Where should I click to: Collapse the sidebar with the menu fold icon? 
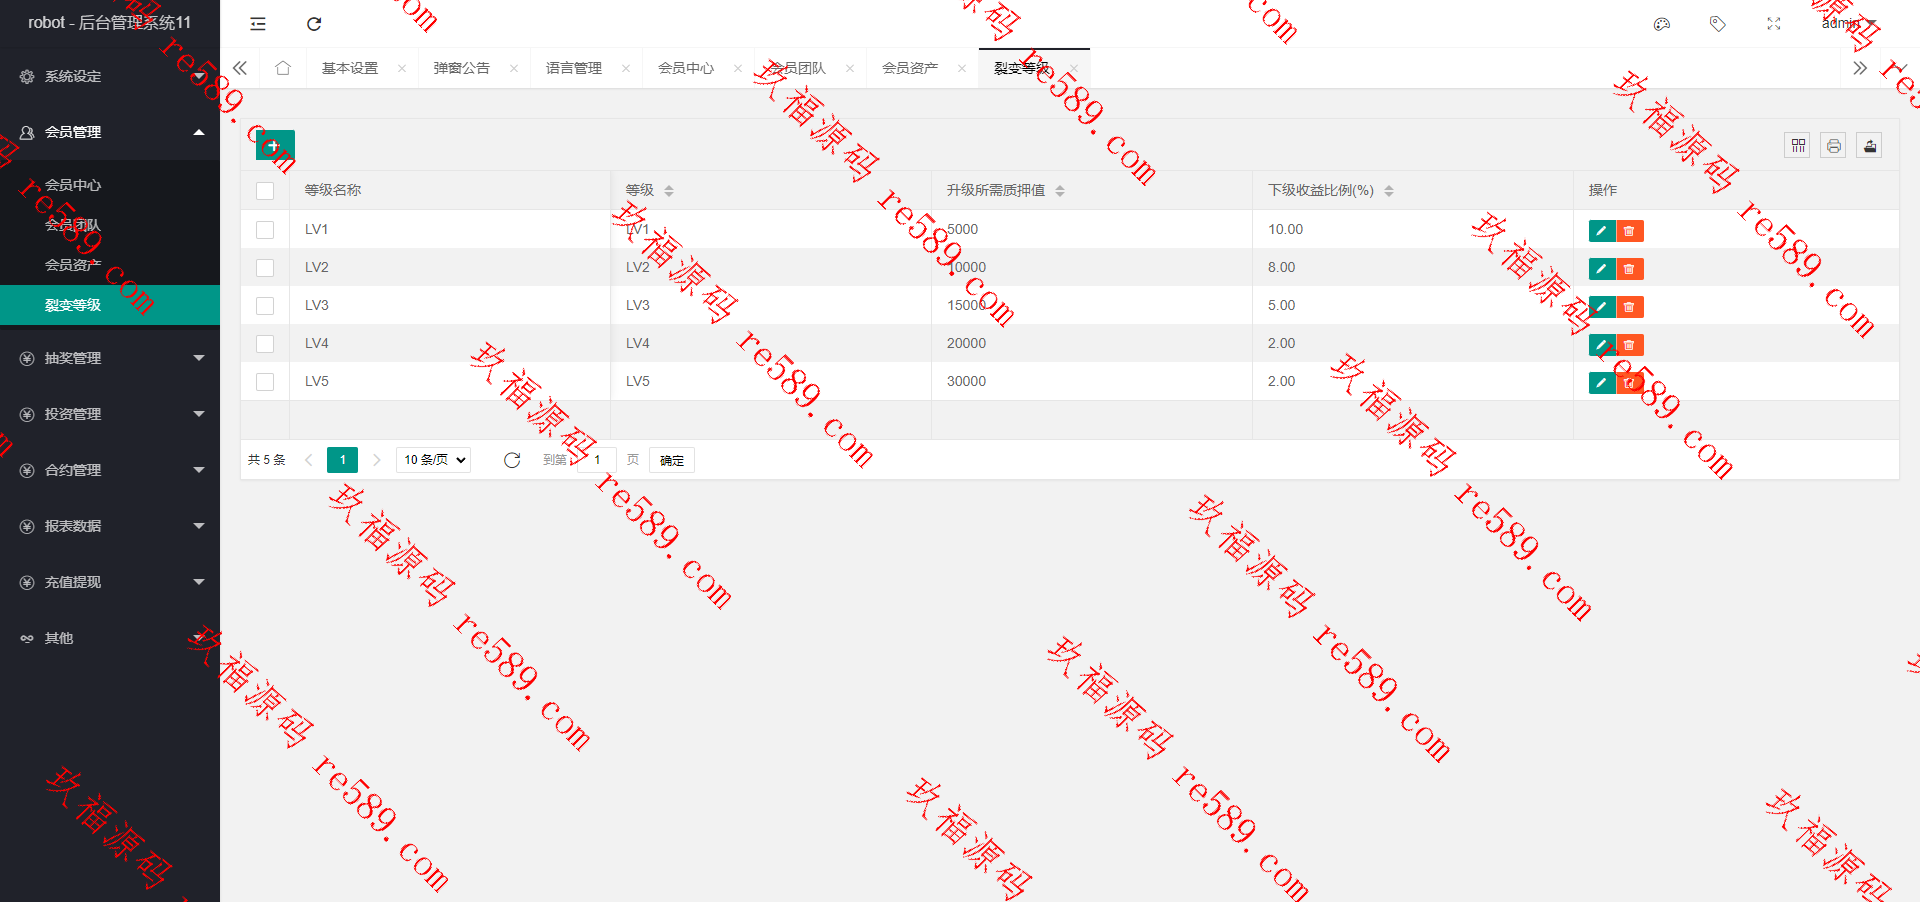coord(258,24)
